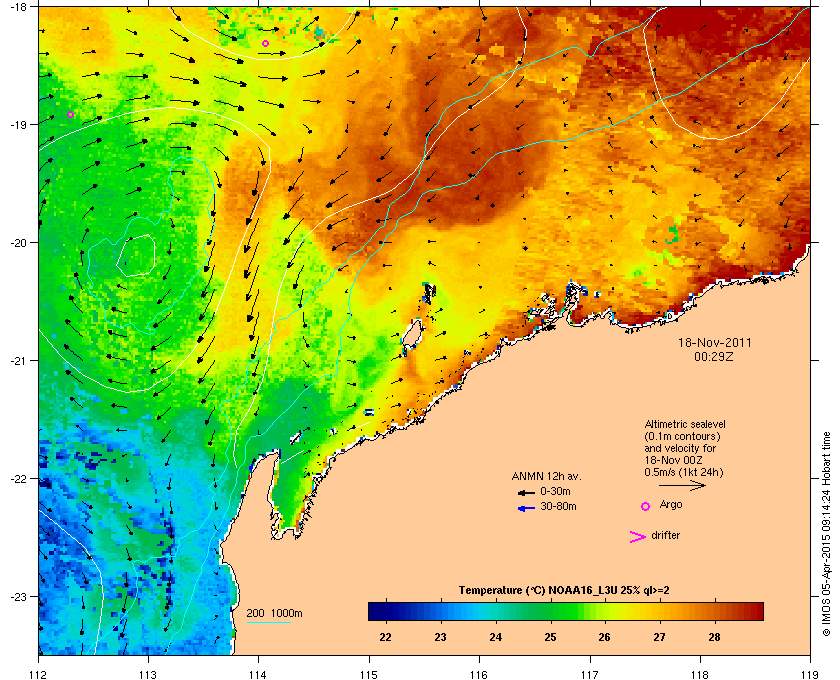Screen dimensions: 840x680
Task: Click the longitude axis label '118'
Action: [x=700, y=674]
